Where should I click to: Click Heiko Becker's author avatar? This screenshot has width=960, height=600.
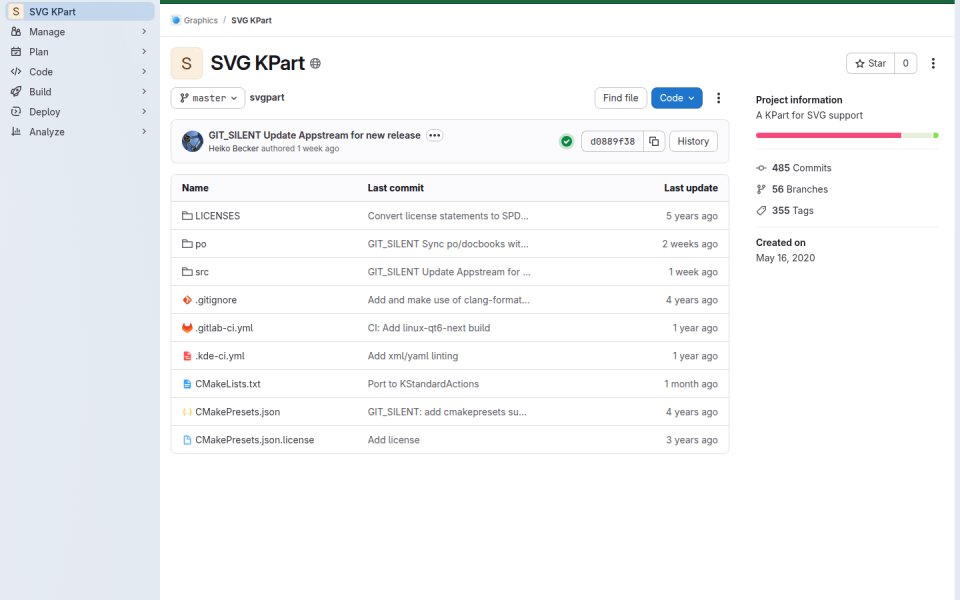click(x=192, y=141)
